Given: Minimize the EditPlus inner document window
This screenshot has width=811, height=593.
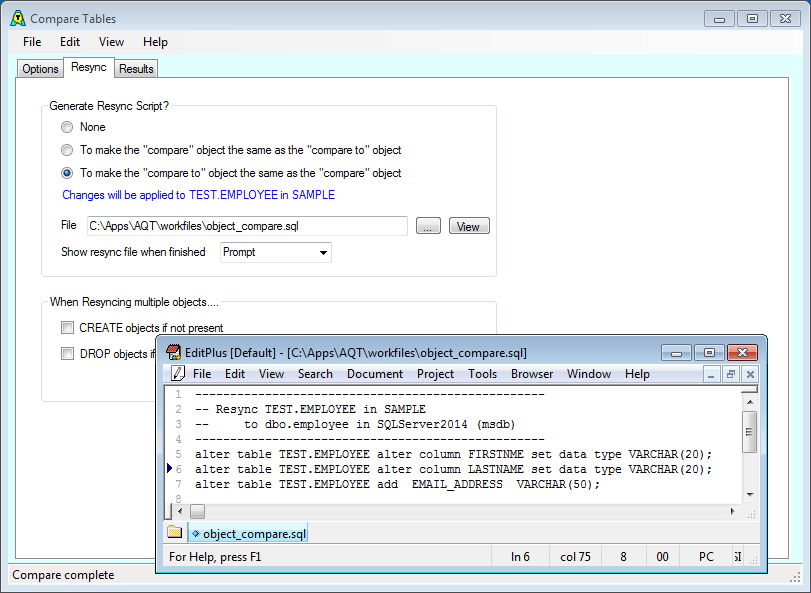Looking at the screenshot, I should pyautogui.click(x=711, y=374).
